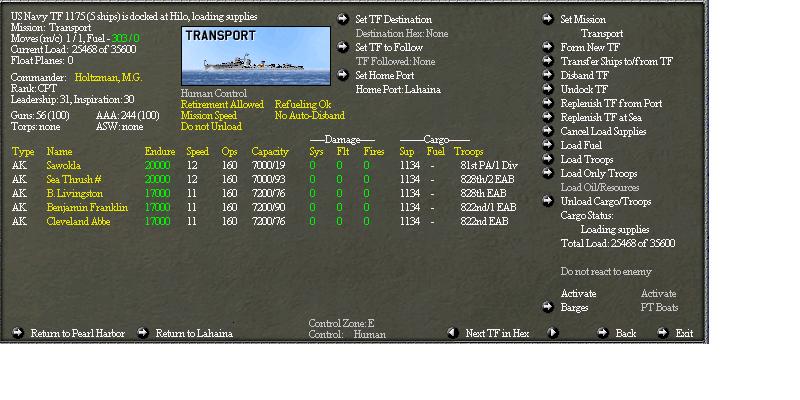Toggle Mission Speed setting
Screen dimensions: 800x400
tap(209, 116)
